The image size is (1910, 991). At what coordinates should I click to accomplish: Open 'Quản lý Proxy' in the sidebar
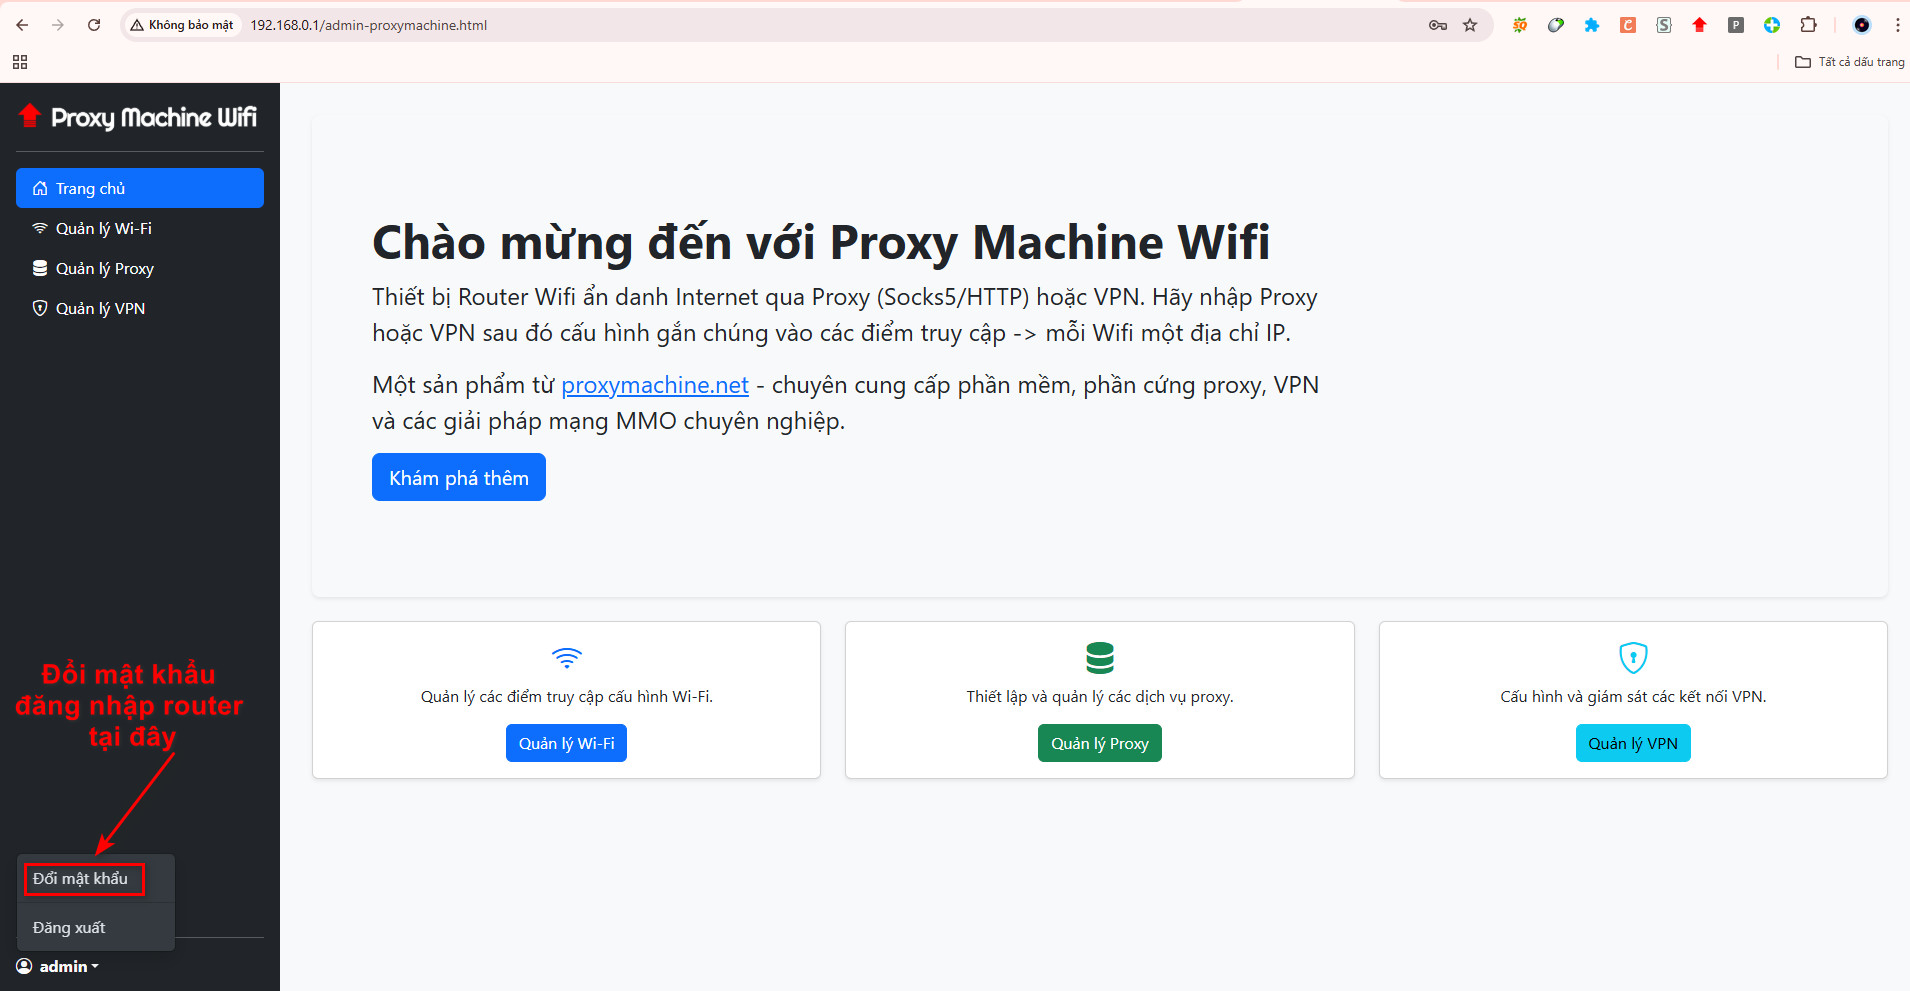(140, 268)
